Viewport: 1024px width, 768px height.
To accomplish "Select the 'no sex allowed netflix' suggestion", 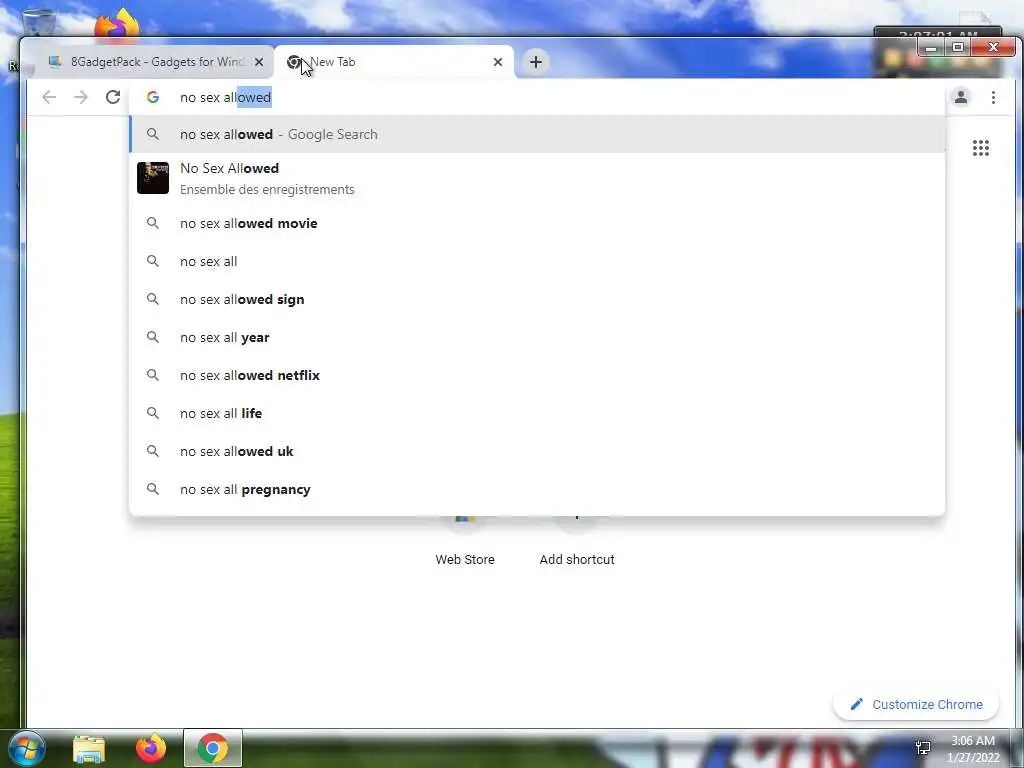I will click(537, 376).
